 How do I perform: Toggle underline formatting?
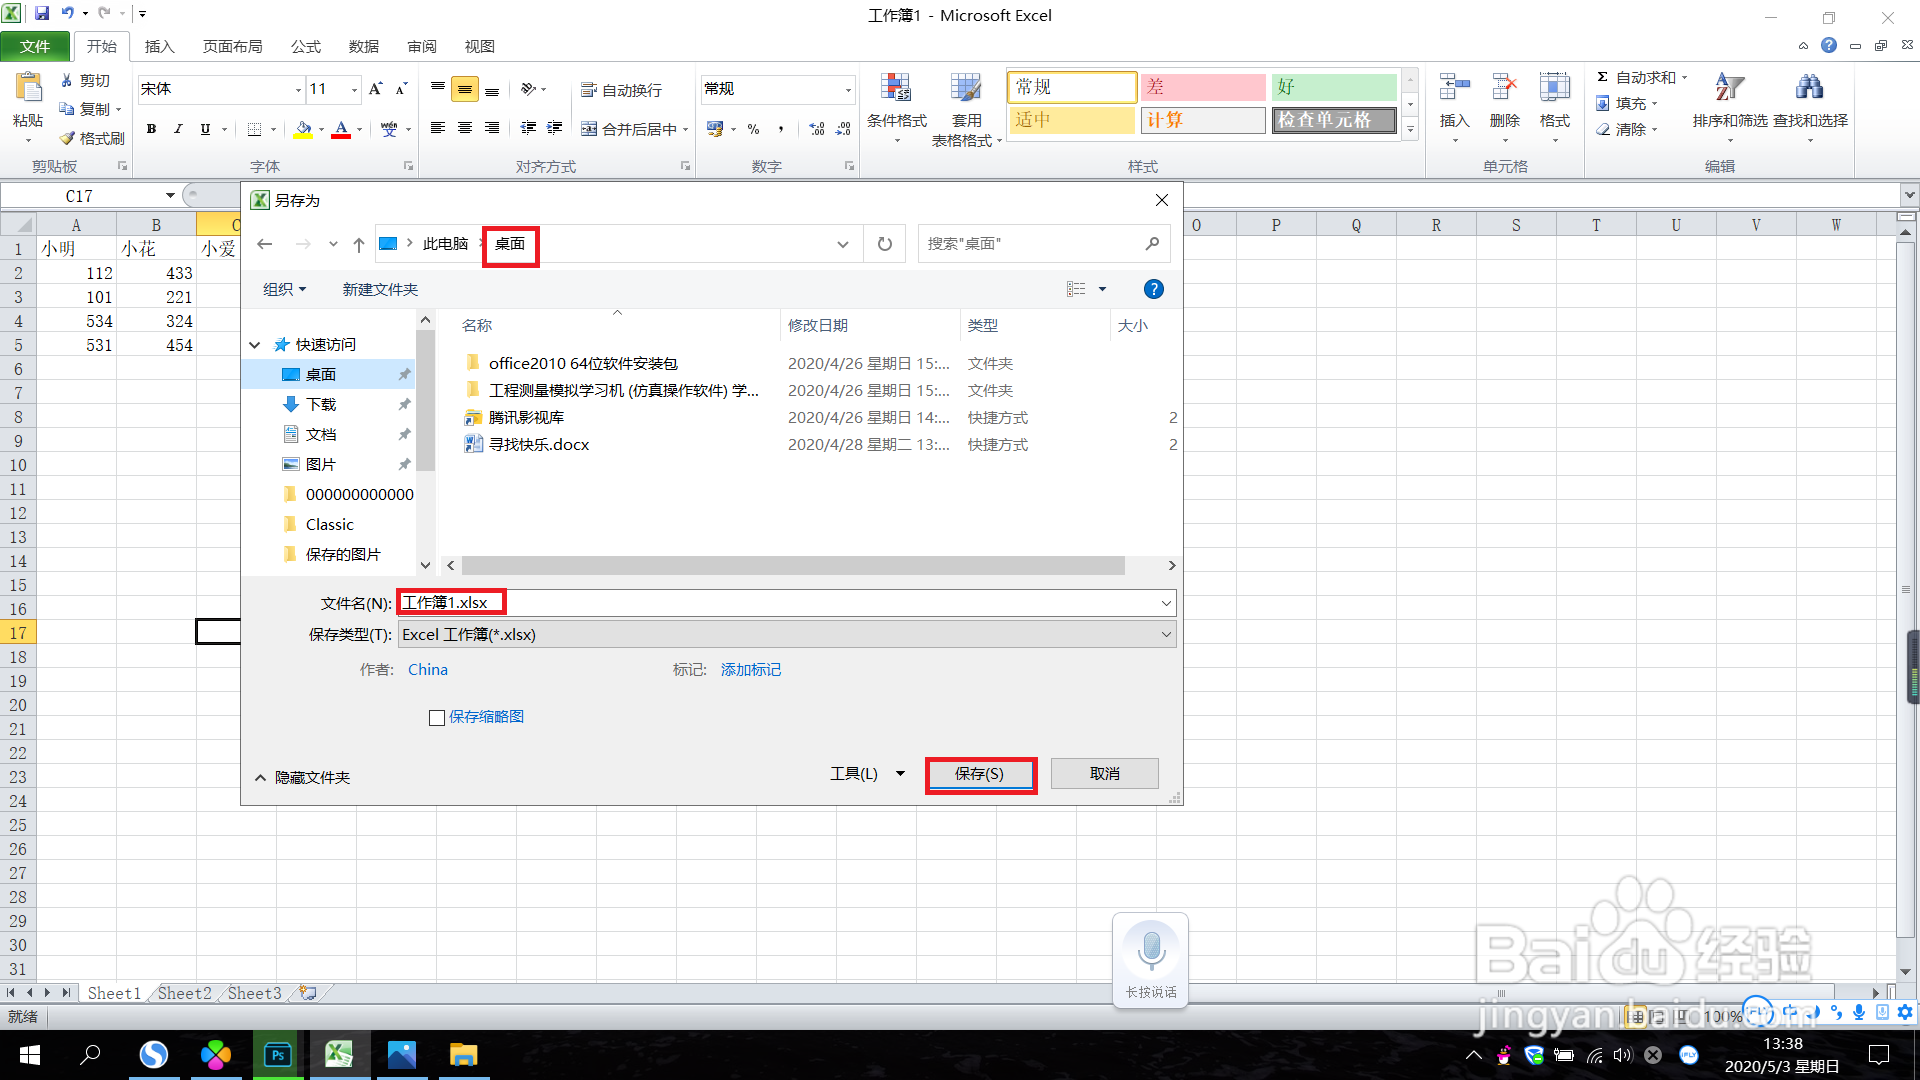[x=204, y=129]
